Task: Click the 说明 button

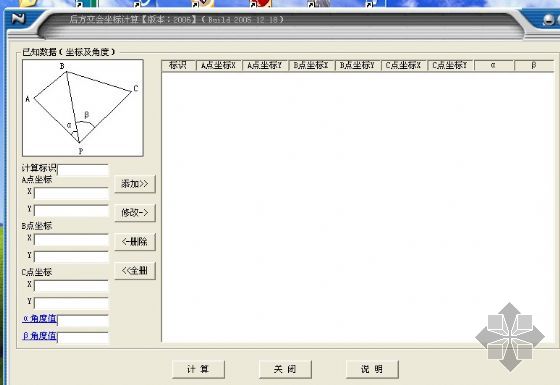Action: tap(372, 369)
